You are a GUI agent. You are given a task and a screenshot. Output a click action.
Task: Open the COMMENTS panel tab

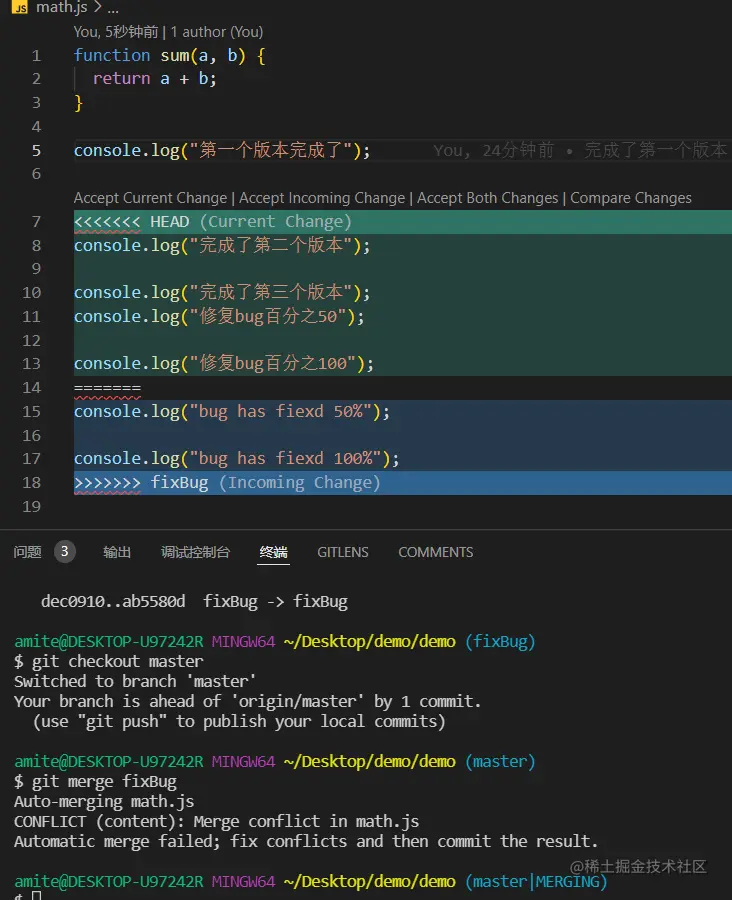pyautogui.click(x=436, y=552)
